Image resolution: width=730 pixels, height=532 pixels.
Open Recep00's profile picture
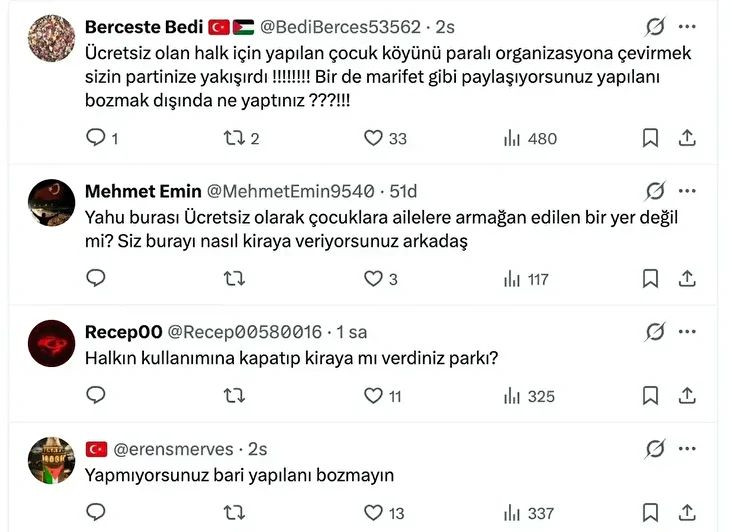pyautogui.click(x=51, y=344)
